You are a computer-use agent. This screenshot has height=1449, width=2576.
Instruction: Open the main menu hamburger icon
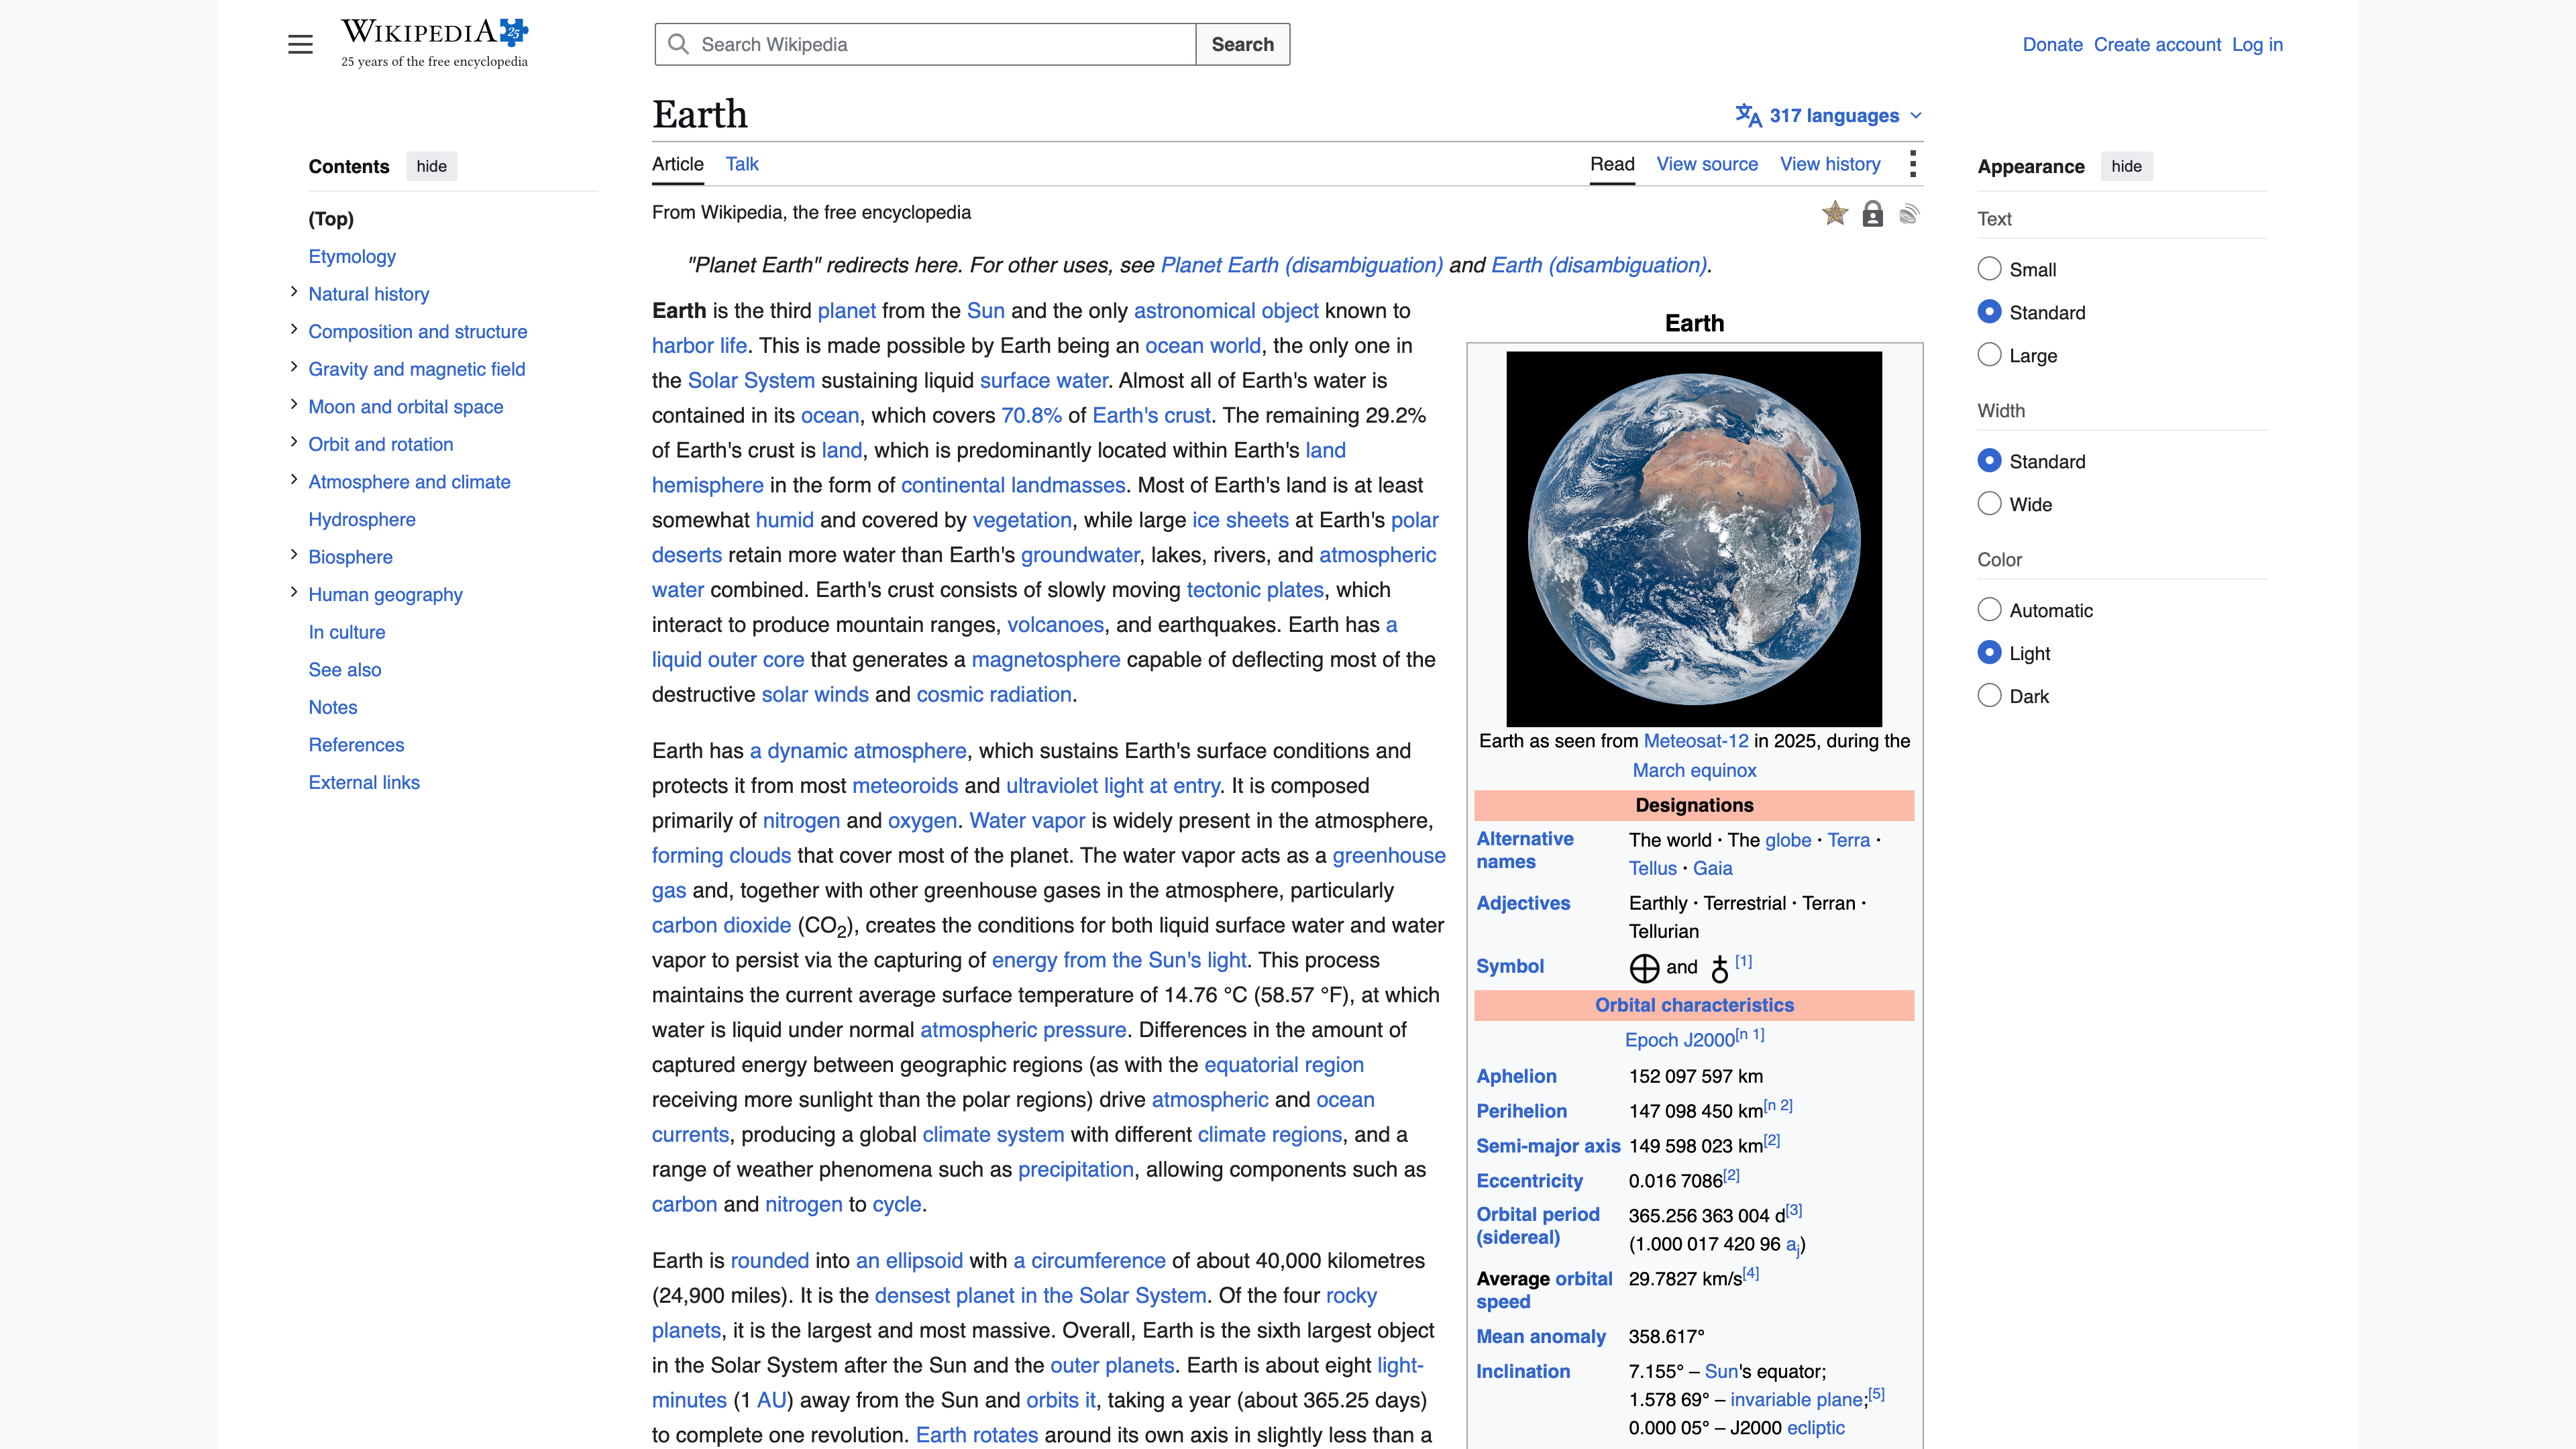[300, 44]
